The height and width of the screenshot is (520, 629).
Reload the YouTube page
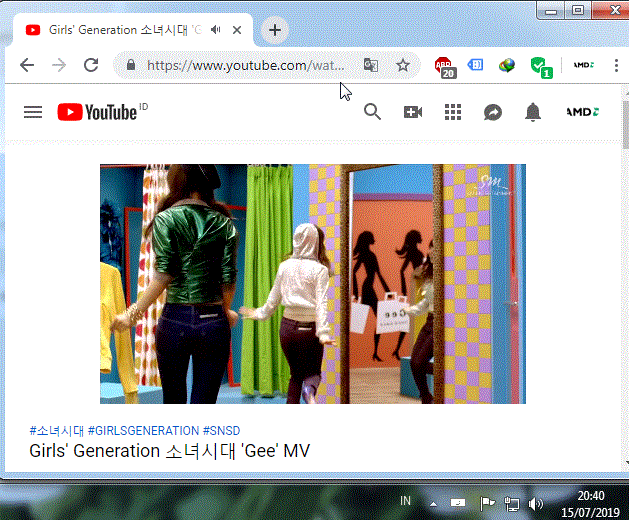tap(91, 65)
